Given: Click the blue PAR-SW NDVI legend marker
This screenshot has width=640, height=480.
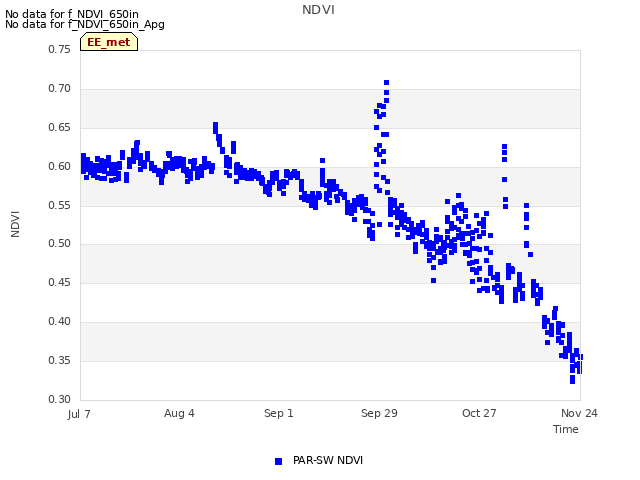Looking at the screenshot, I should point(278,461).
